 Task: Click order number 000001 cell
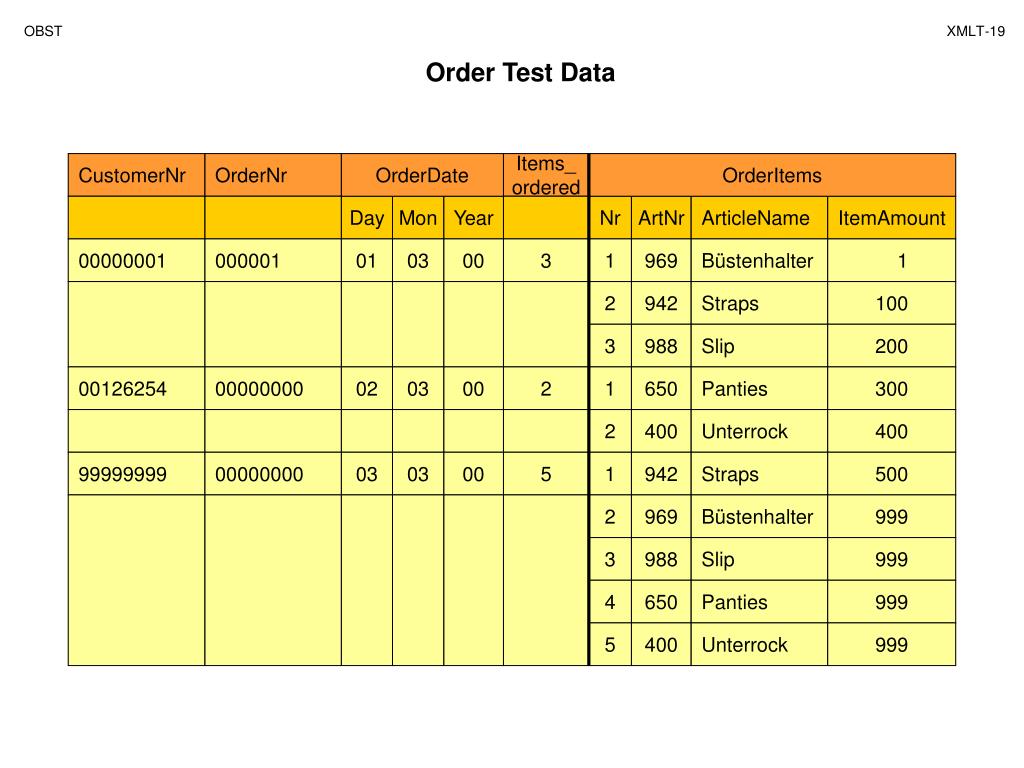273,261
